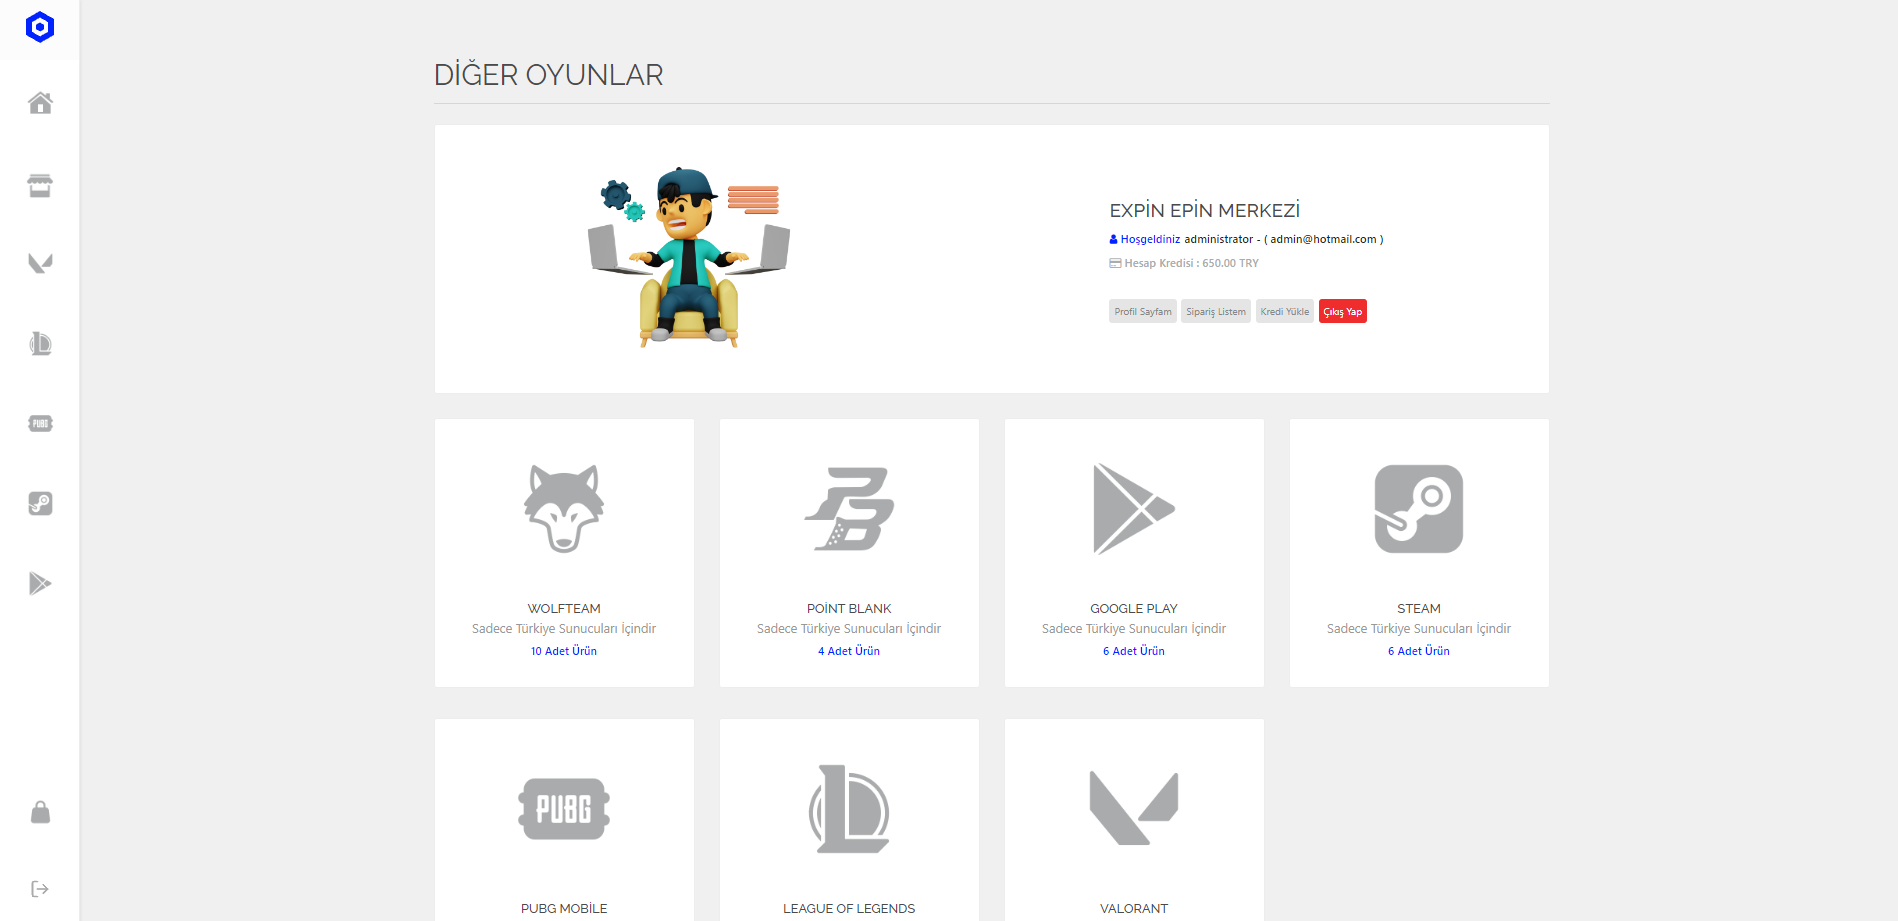The width and height of the screenshot is (1898, 921).
Task: Open the Google Play 6 Adet Ürün link
Action: pyautogui.click(x=1134, y=651)
